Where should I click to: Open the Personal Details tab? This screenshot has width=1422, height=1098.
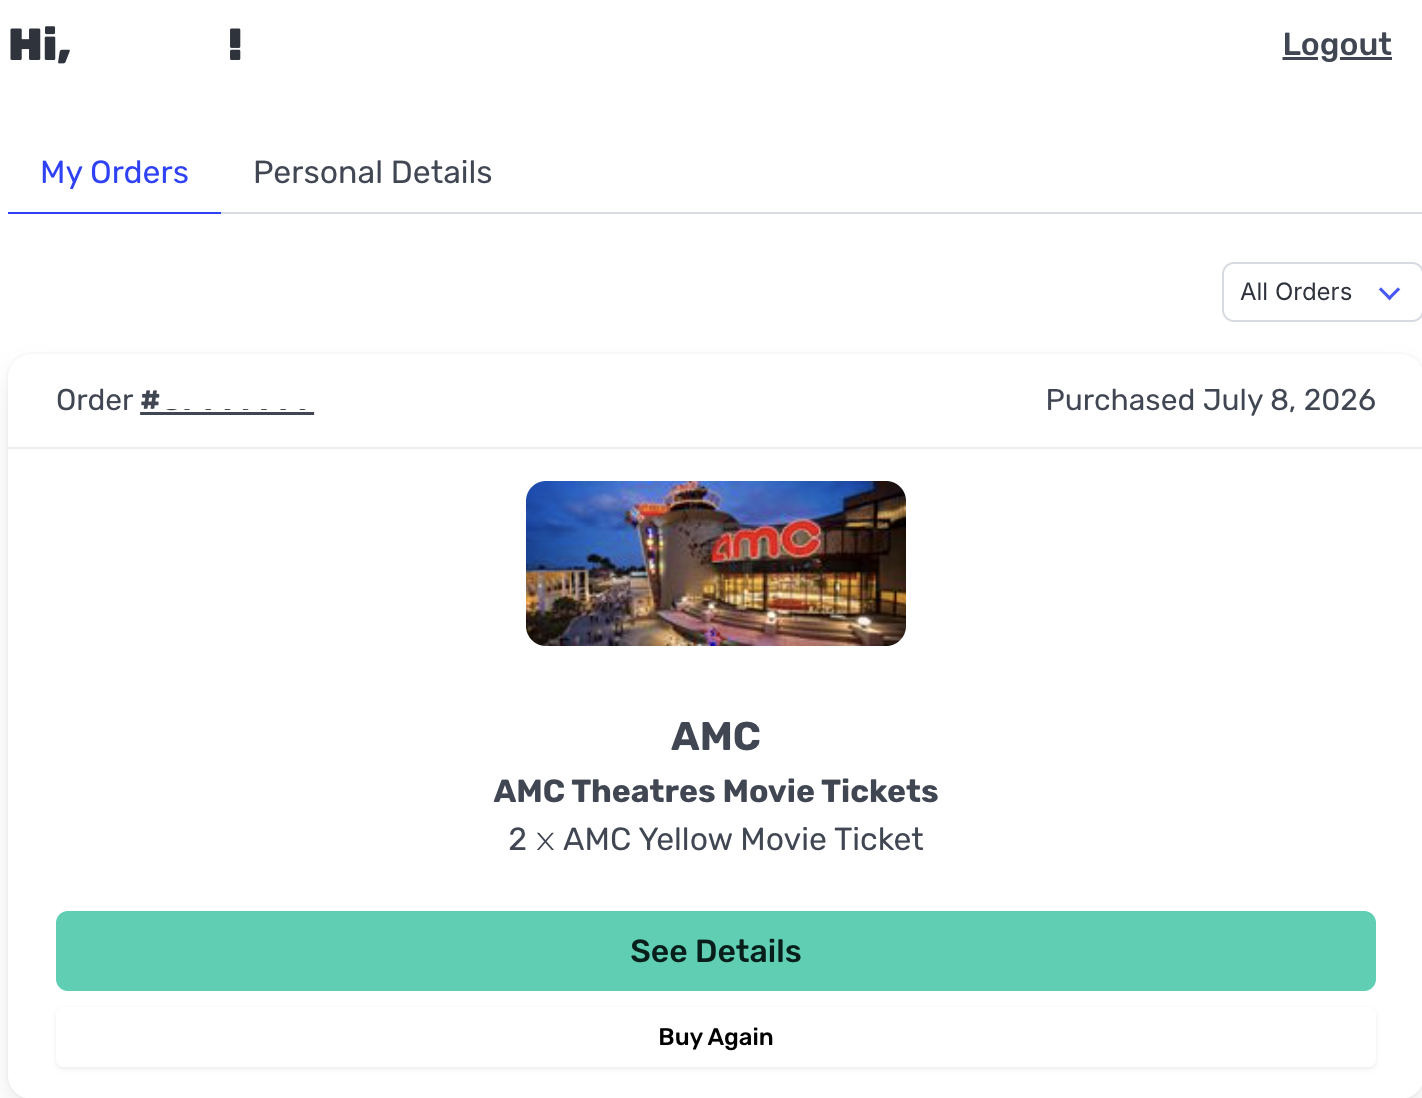372,172
